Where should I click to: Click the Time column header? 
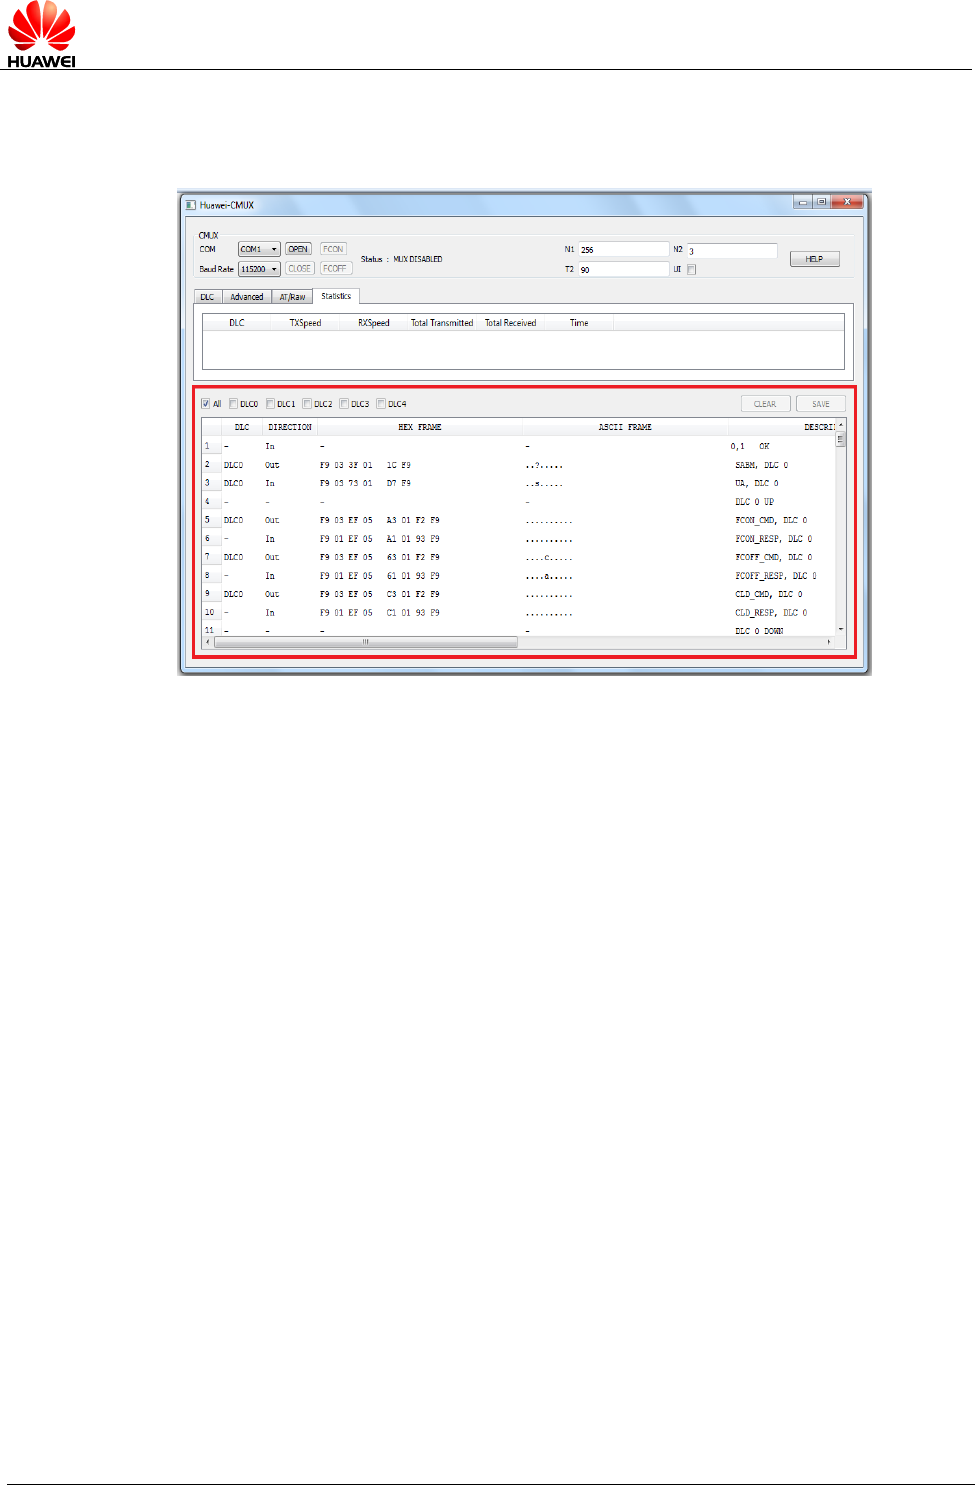579,323
